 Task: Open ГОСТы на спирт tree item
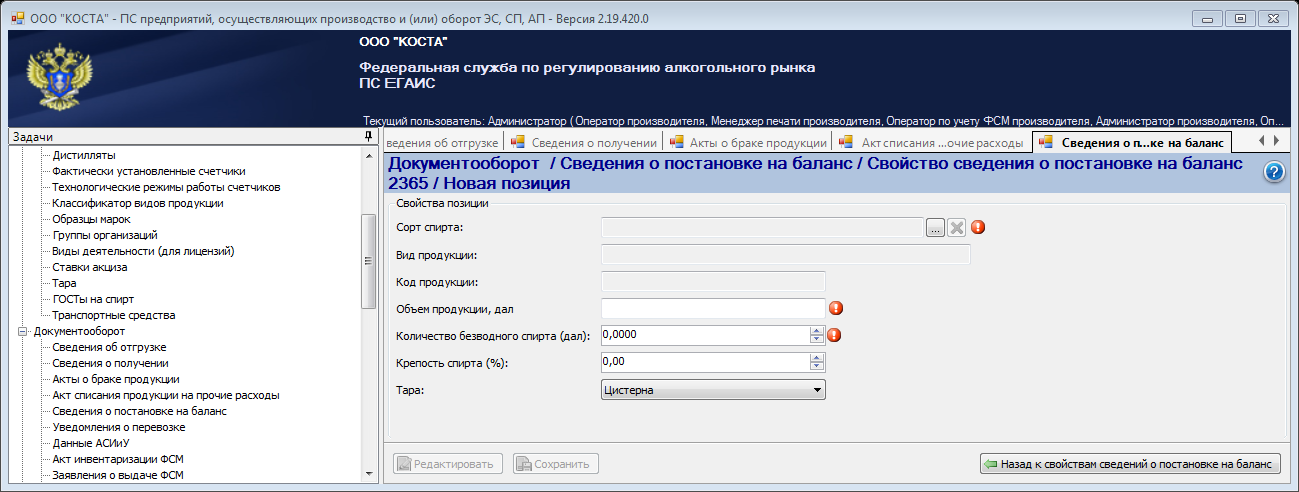pos(93,299)
